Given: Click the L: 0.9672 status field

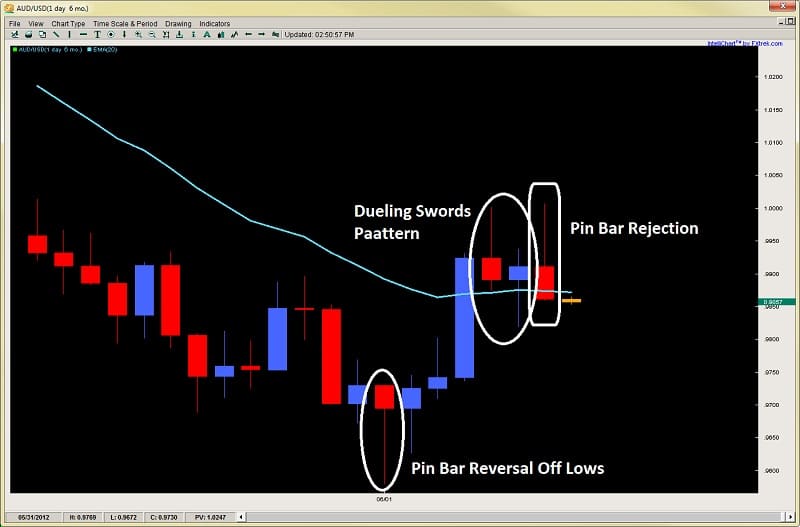Looking at the screenshot, I should (124, 517).
